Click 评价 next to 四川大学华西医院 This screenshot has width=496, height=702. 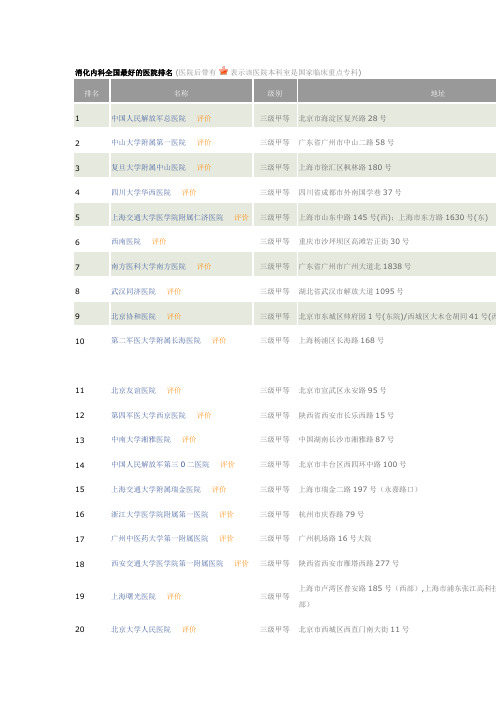coord(189,193)
